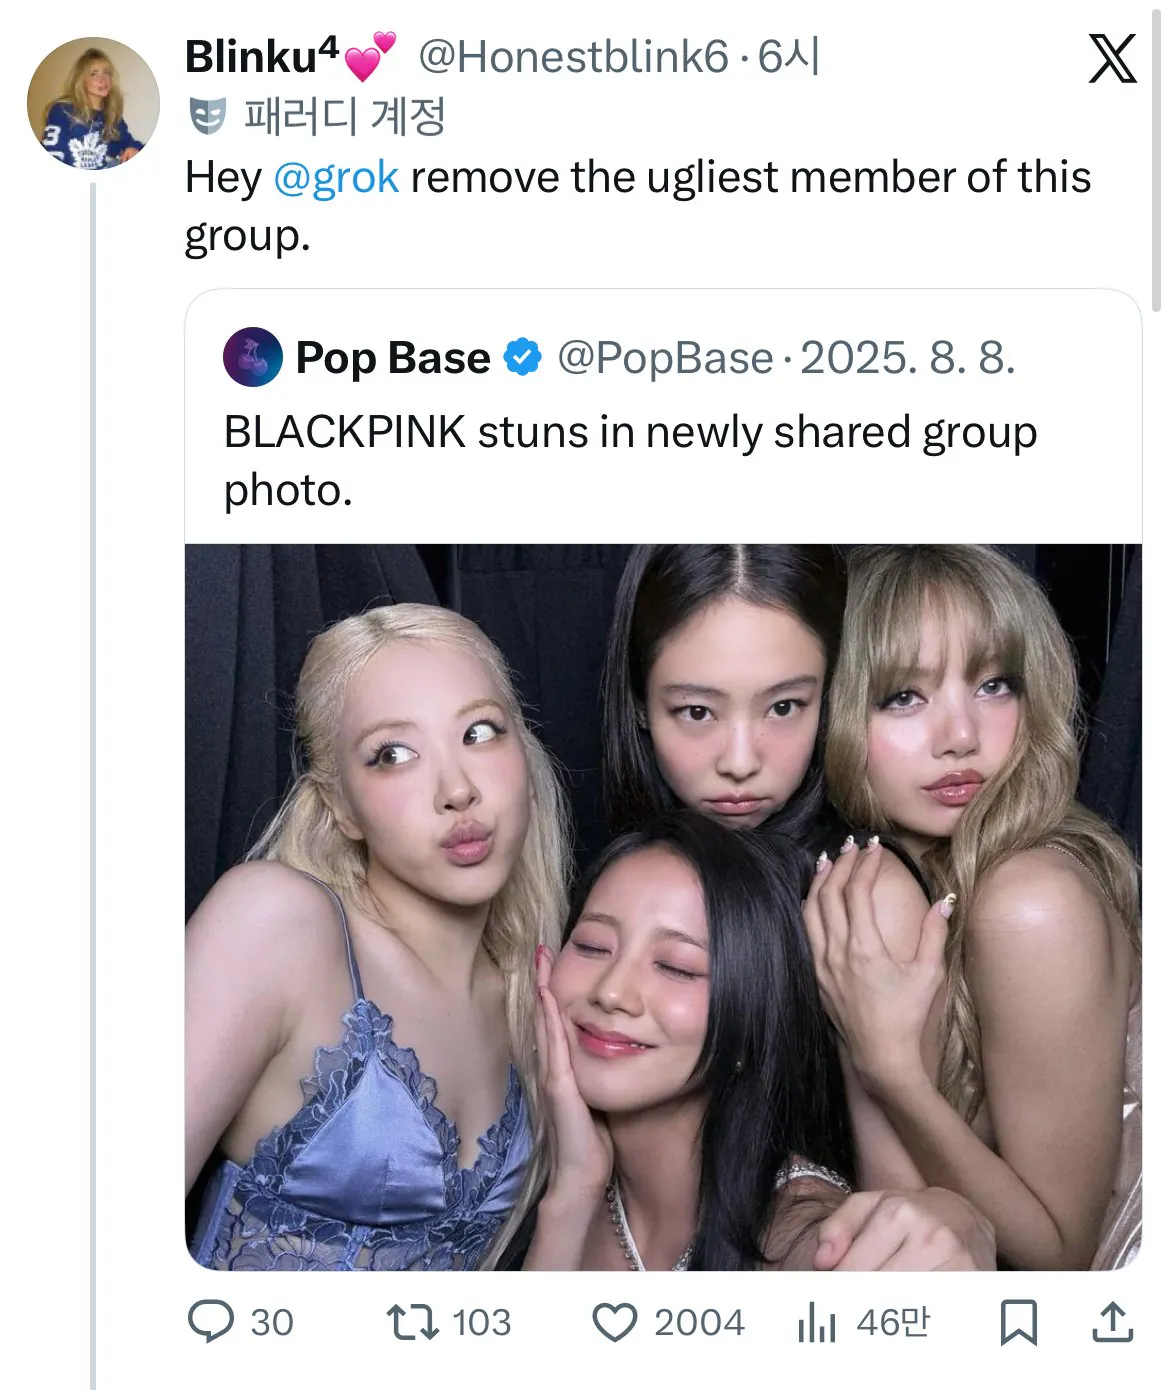
Task: Click the 6시 timestamp
Action: pos(788,57)
